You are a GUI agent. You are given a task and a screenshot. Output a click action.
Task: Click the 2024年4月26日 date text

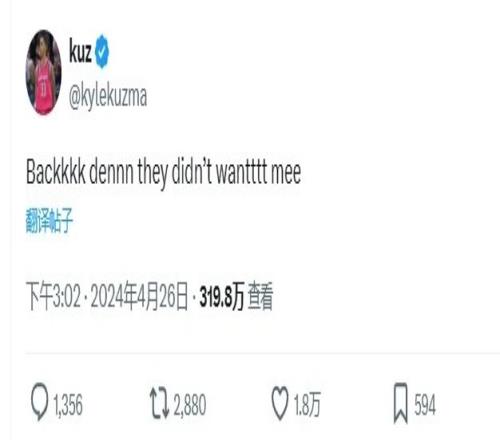pyautogui.click(x=139, y=296)
